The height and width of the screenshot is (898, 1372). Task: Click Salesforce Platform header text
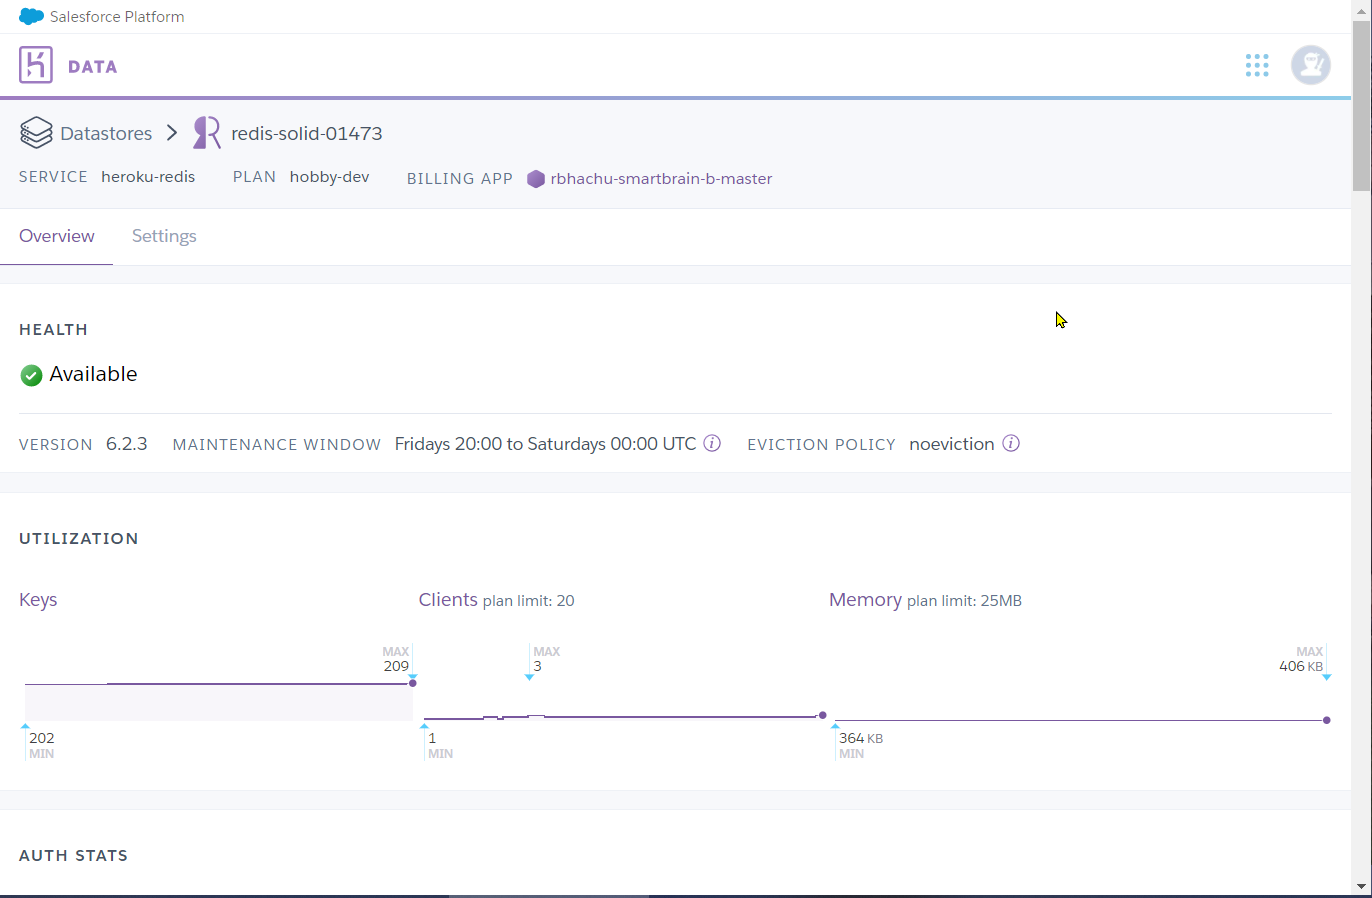pos(117,17)
